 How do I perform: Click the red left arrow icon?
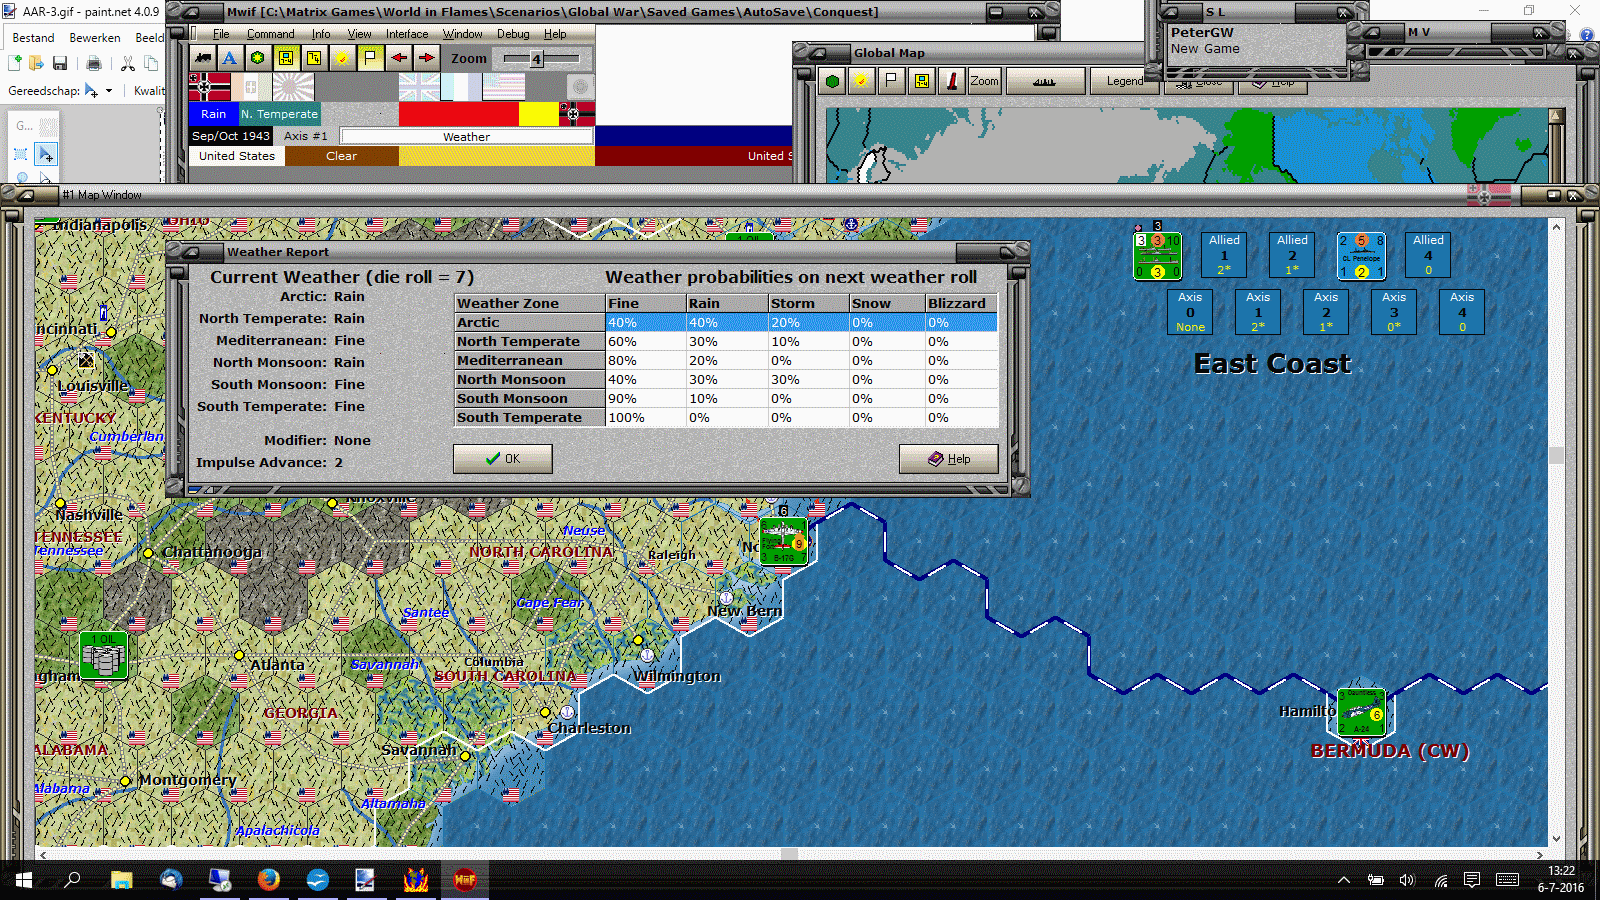[398, 58]
